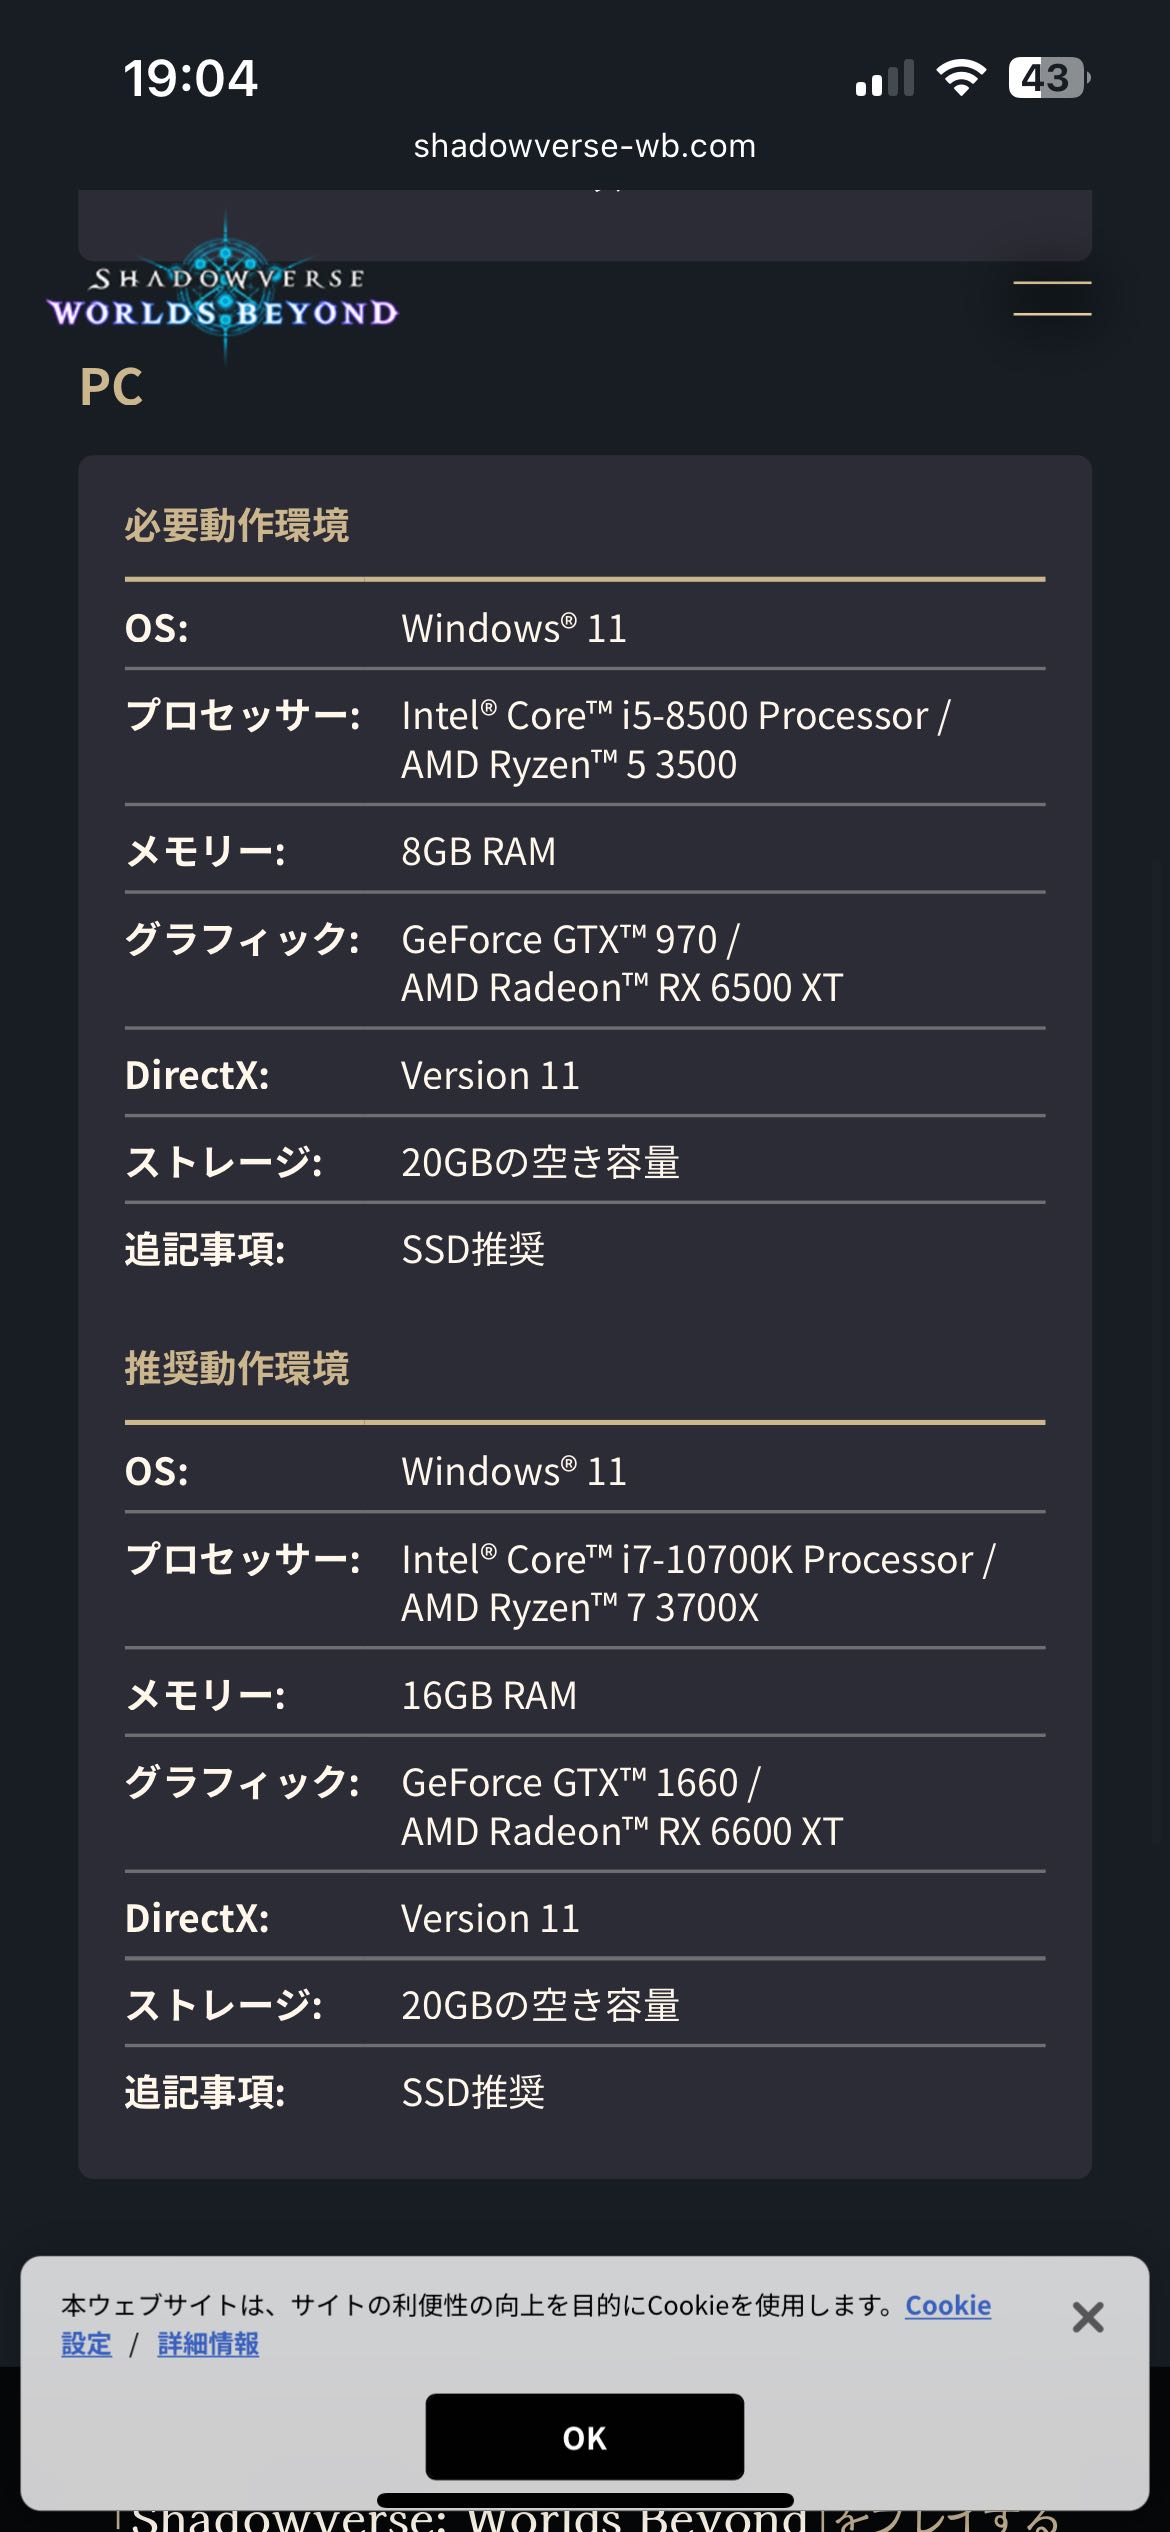Tap the shadowverse-wb.com address bar
1170x2532 pixels.
[x=585, y=146]
